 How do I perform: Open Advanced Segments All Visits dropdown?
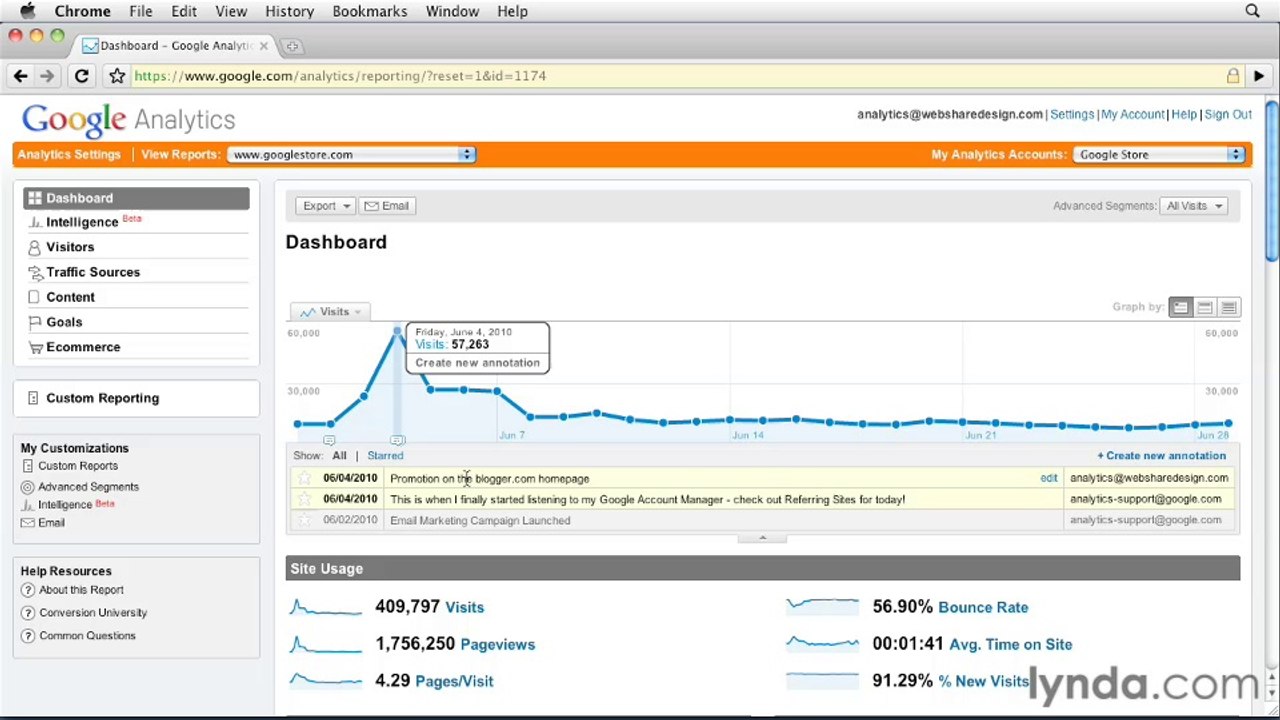(1194, 206)
